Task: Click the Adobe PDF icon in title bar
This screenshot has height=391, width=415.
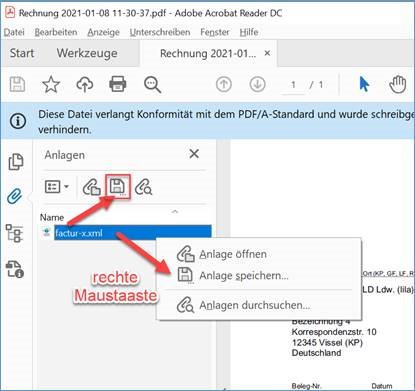Action: 10,13
